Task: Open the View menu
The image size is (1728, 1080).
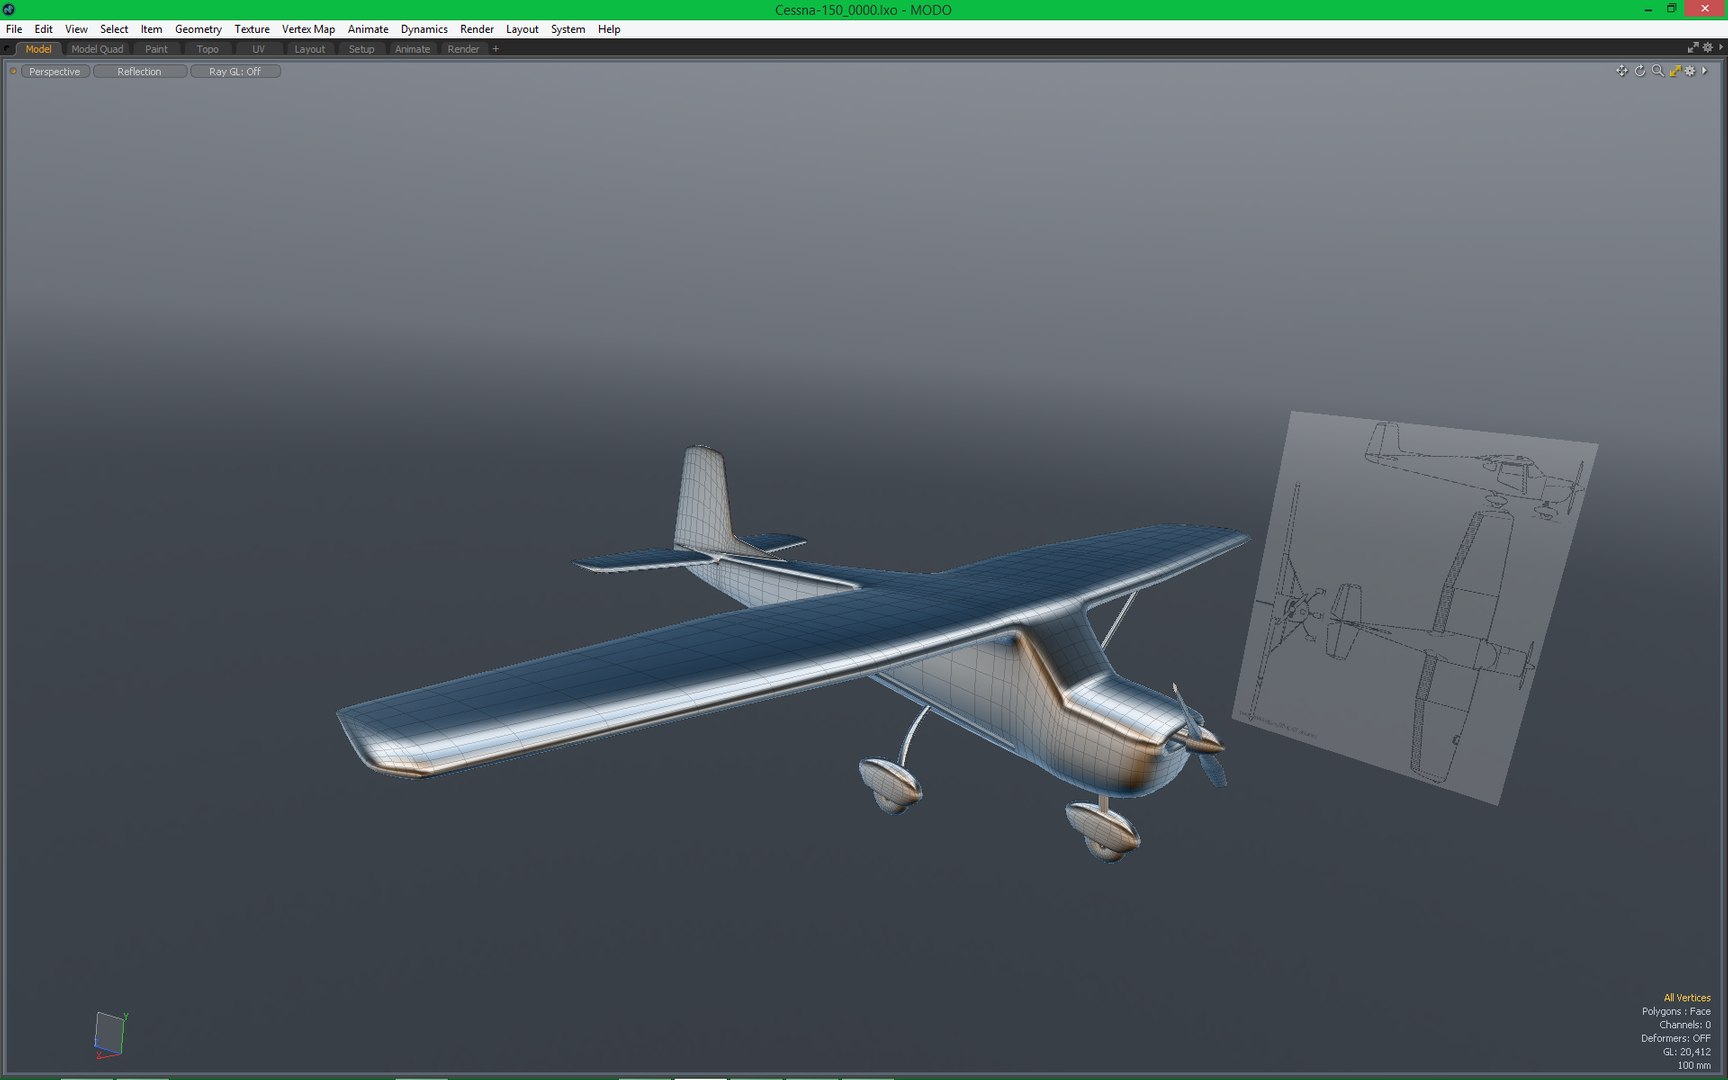Action: coord(76,29)
